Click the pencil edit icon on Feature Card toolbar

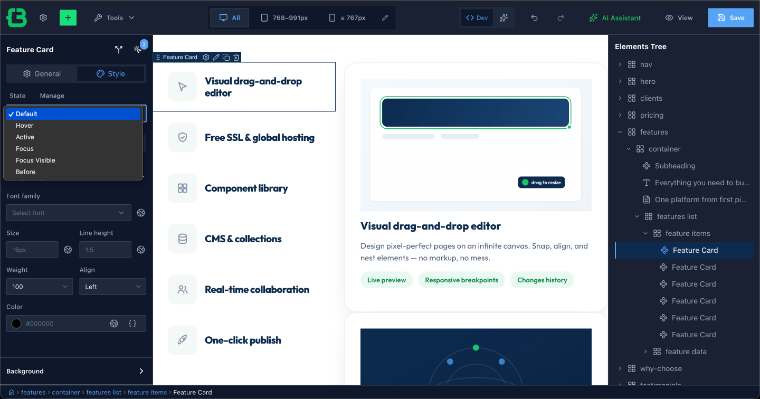click(x=216, y=57)
